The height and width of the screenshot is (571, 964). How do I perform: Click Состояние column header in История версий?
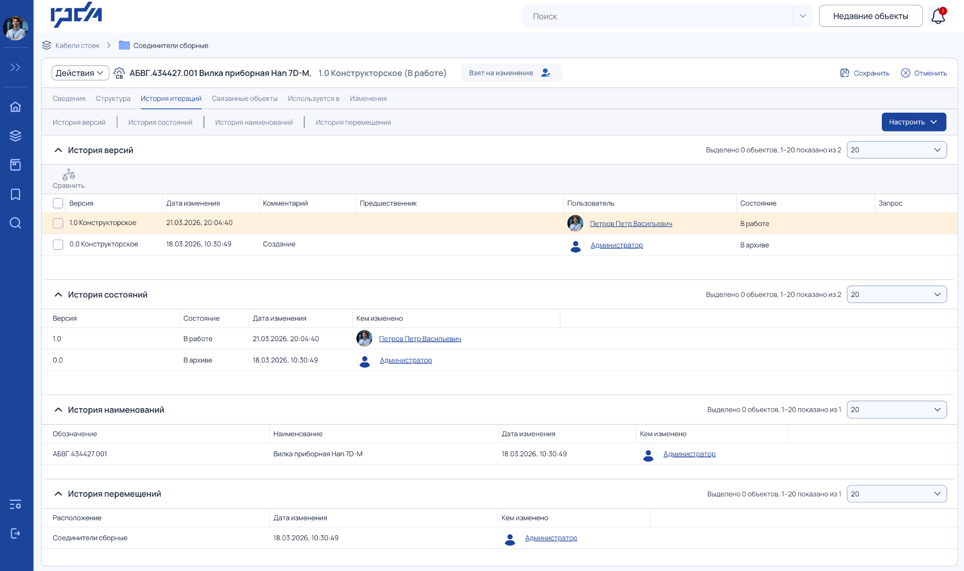(x=758, y=203)
